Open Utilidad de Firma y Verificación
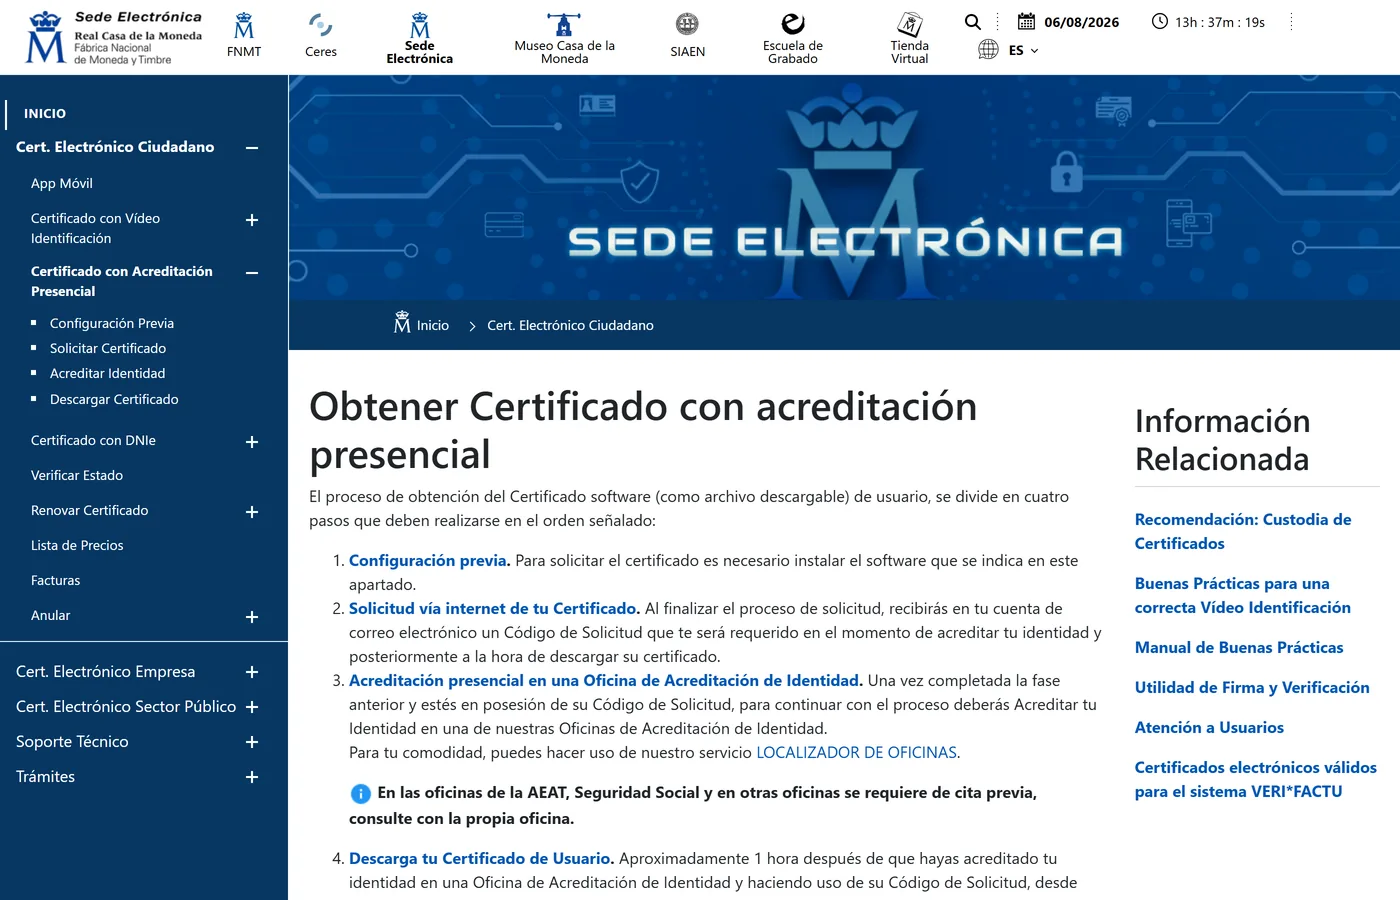This screenshot has height=900, width=1400. click(x=1252, y=688)
